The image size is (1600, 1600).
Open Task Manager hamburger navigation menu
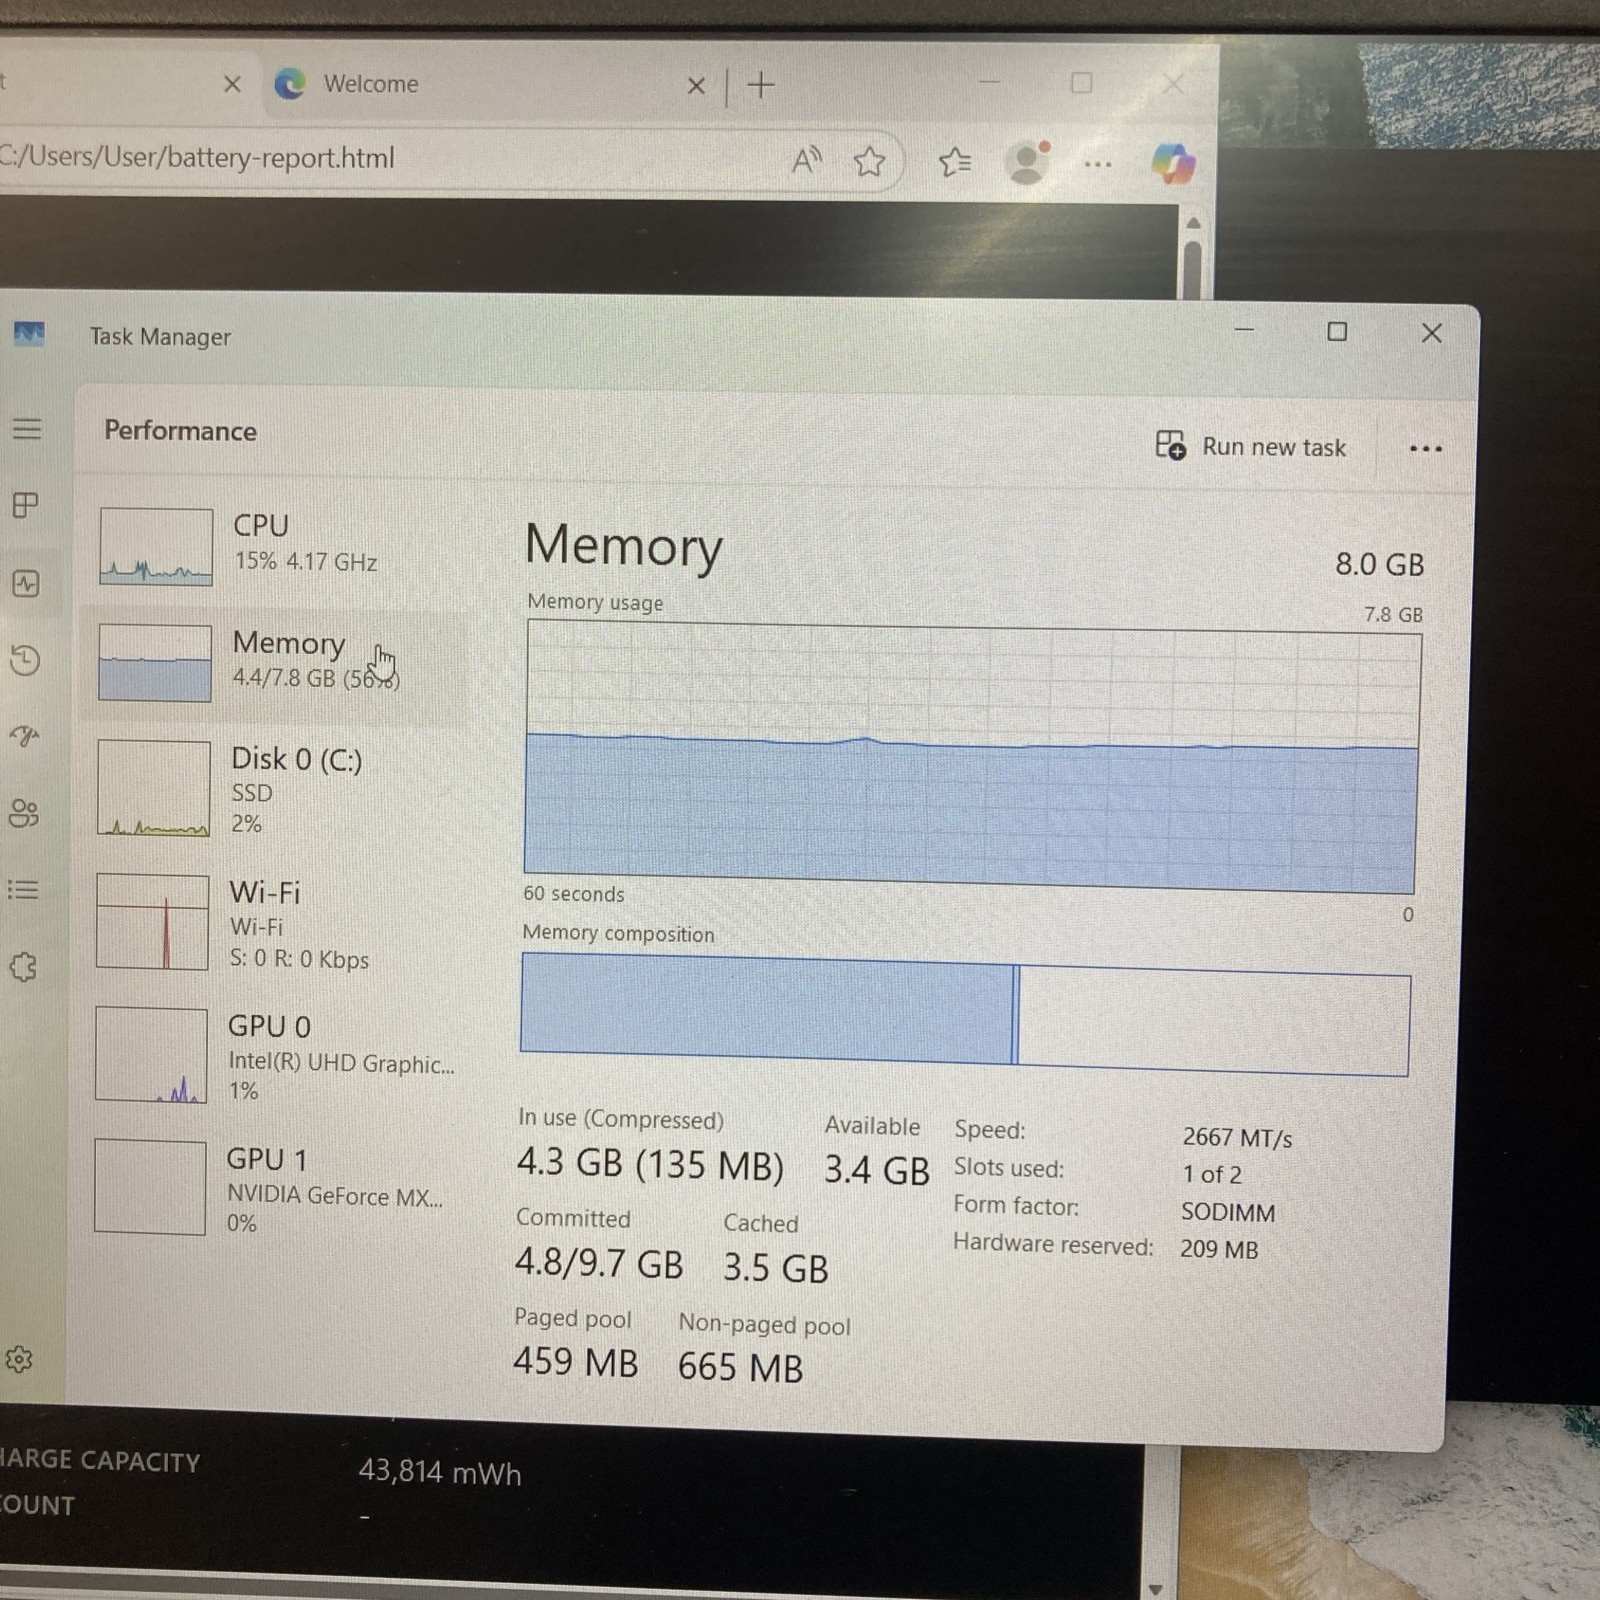27,429
